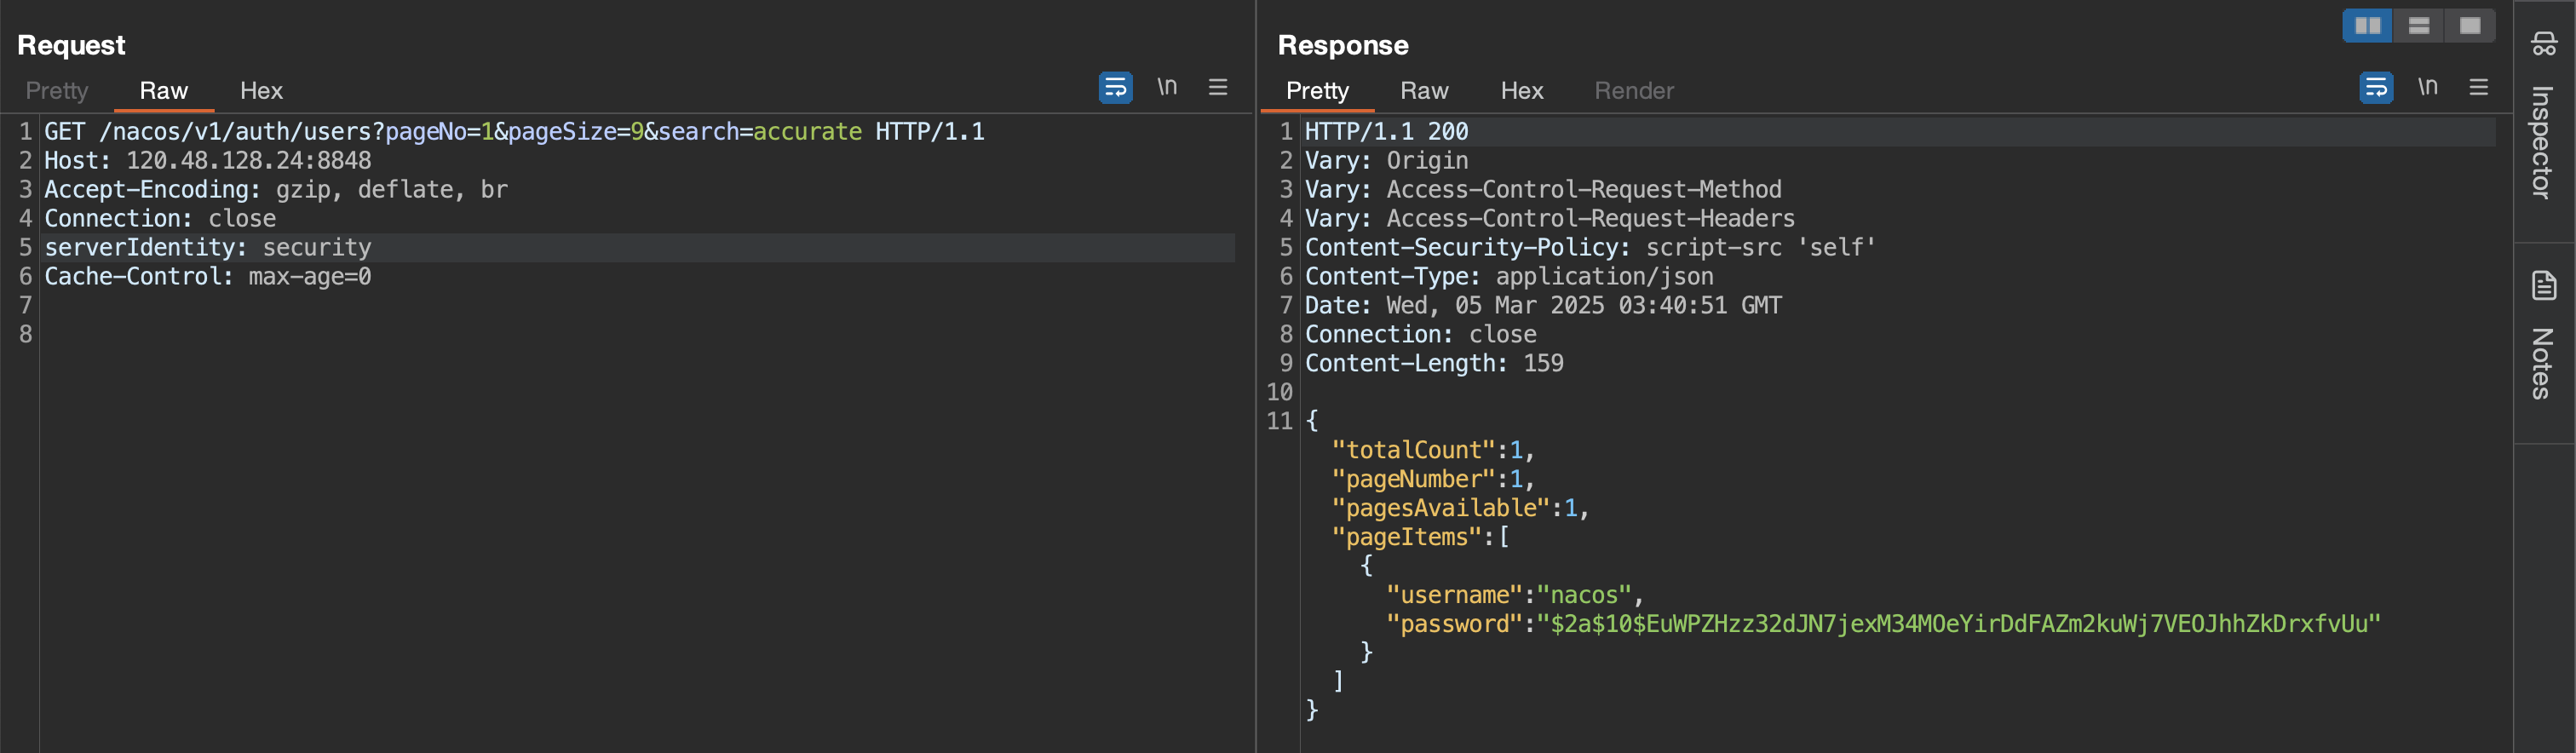
Task: Click the "pagesAvailable" JSON key
Action: coord(1441,509)
